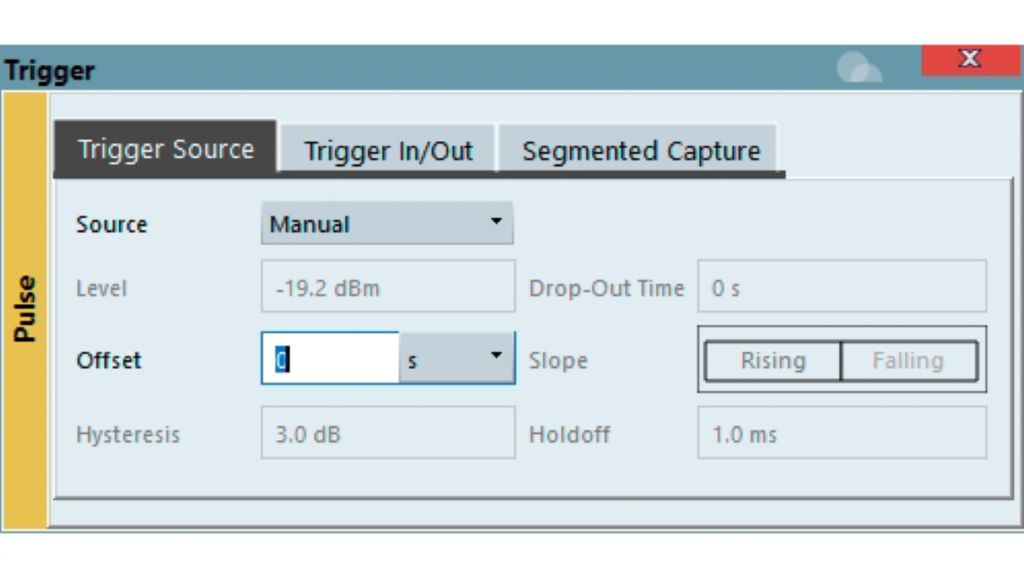The width and height of the screenshot is (1024, 576).
Task: Open the Offset unit dropdown
Action: tap(457, 359)
